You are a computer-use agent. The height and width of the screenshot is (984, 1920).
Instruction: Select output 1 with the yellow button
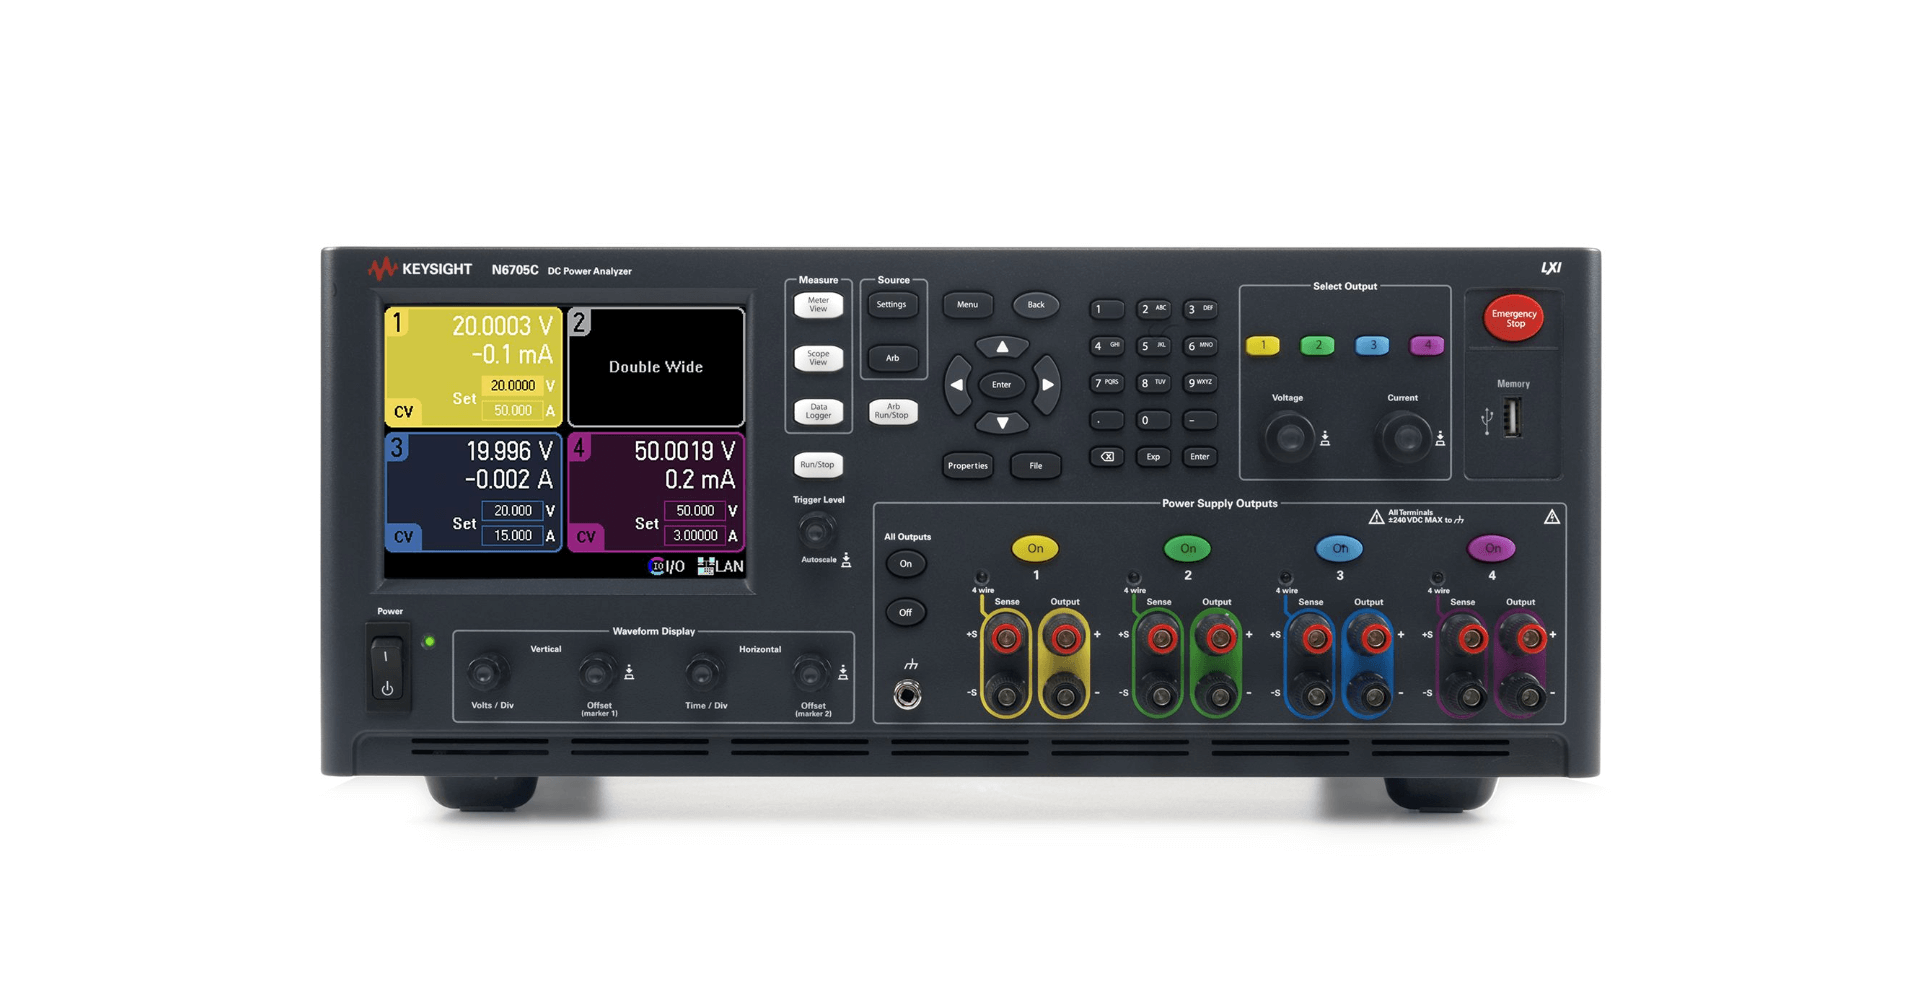pos(1262,346)
